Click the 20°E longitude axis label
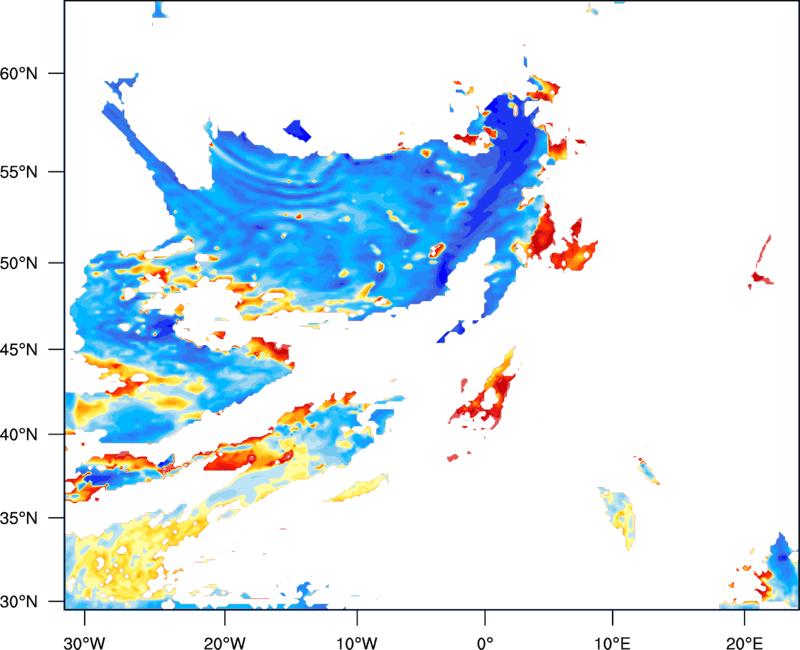The width and height of the screenshot is (800, 650). (744, 643)
